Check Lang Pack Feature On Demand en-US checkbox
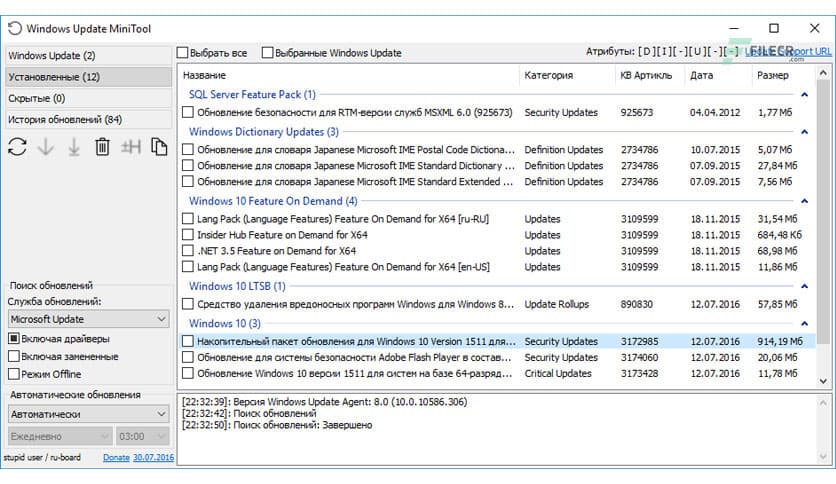 click(x=188, y=267)
